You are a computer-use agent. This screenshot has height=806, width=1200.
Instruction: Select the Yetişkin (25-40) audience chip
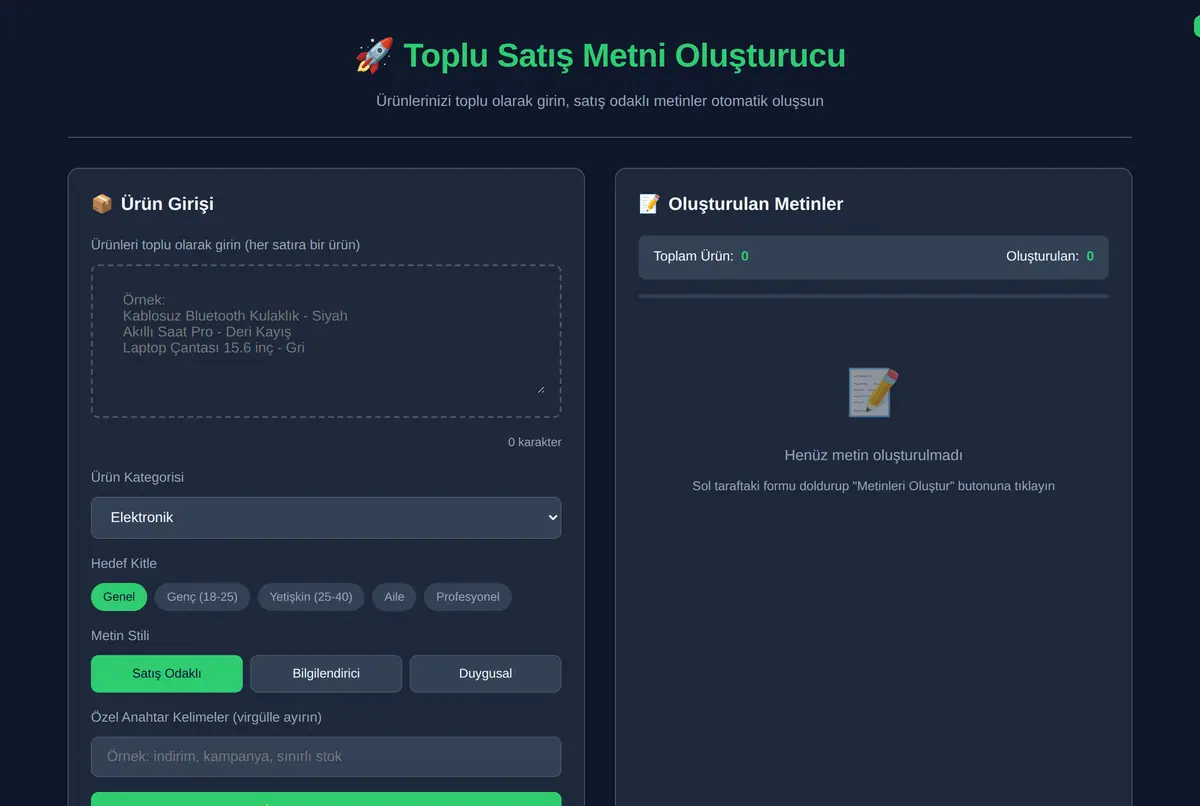(311, 597)
